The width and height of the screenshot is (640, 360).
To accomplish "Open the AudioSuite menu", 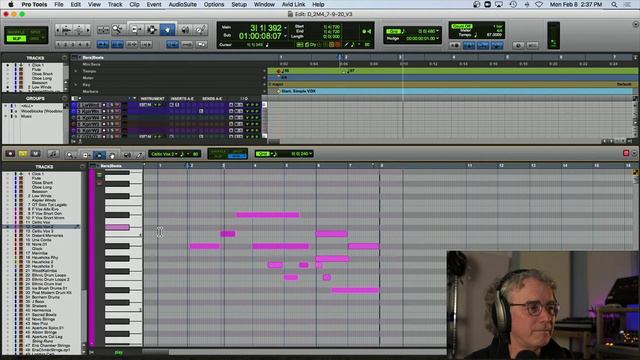I will (182, 4).
